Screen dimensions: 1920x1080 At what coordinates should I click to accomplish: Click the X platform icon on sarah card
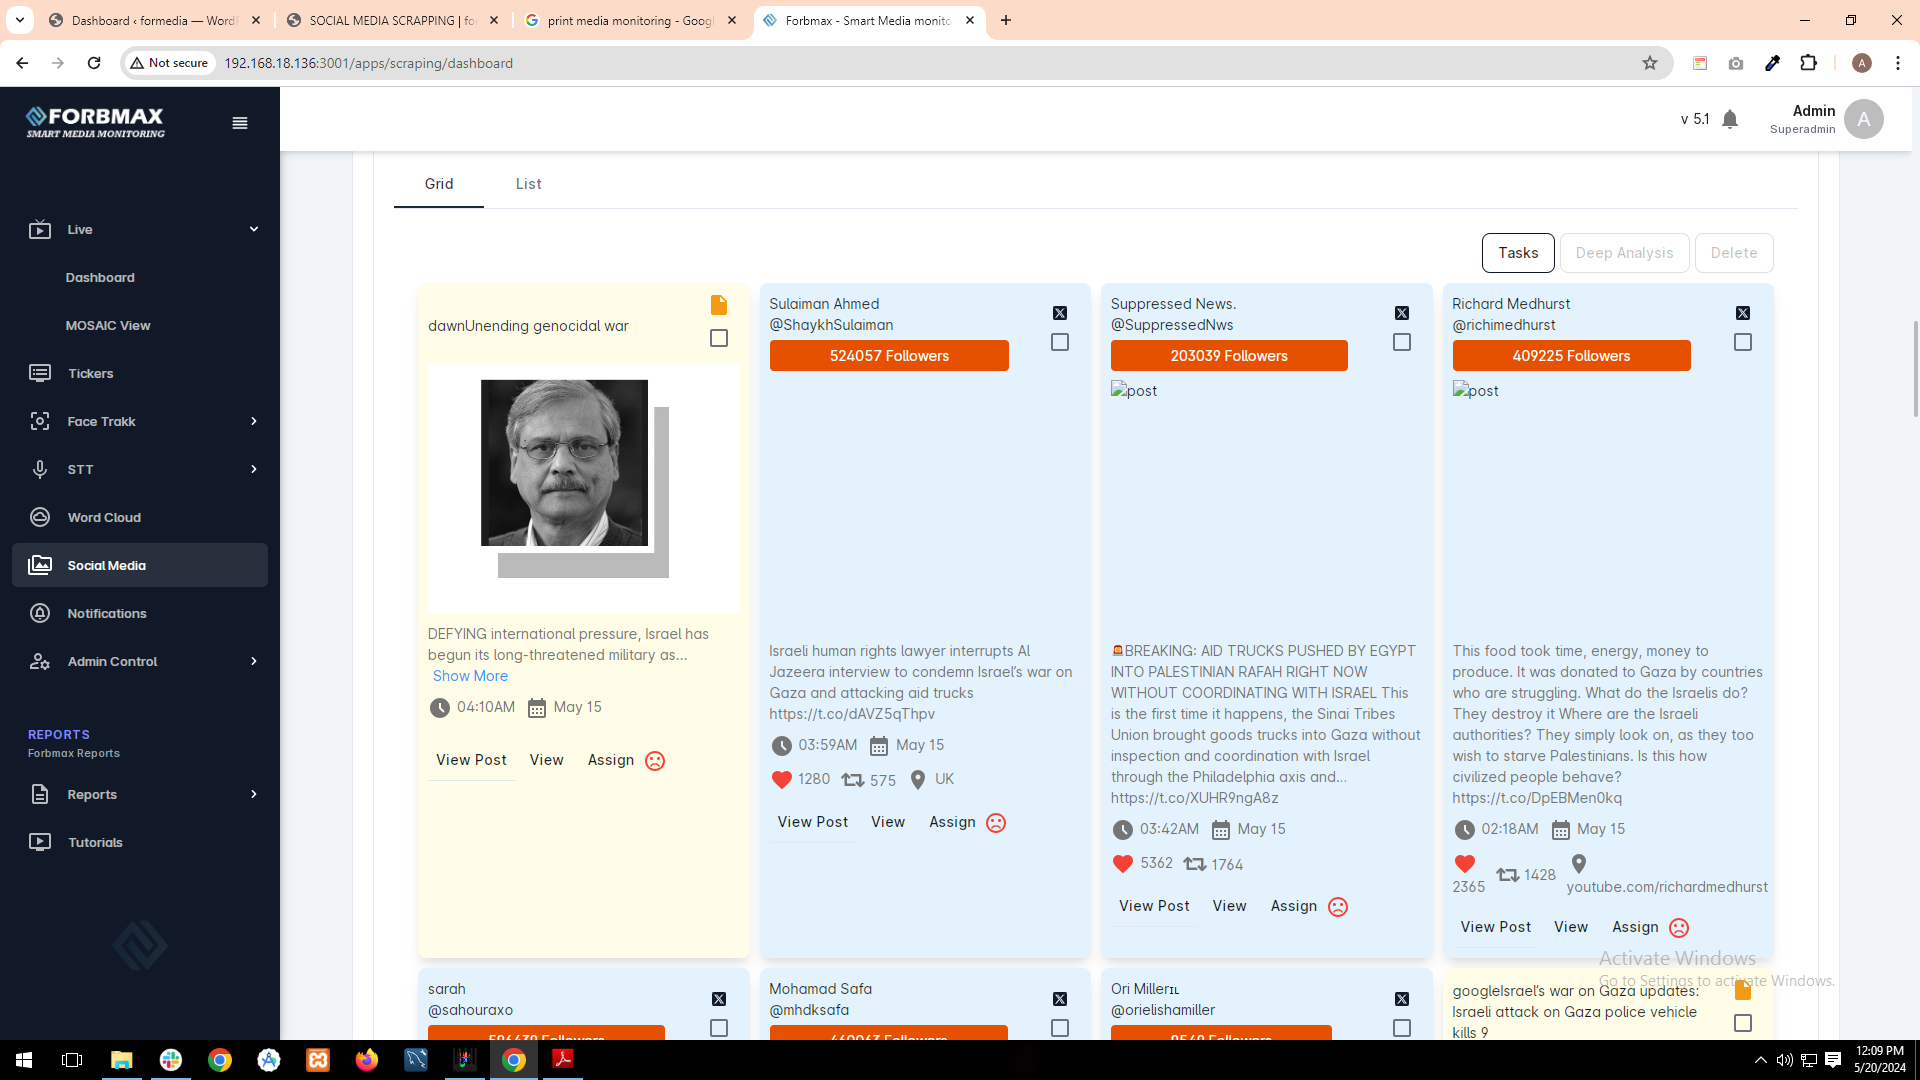coord(719,999)
